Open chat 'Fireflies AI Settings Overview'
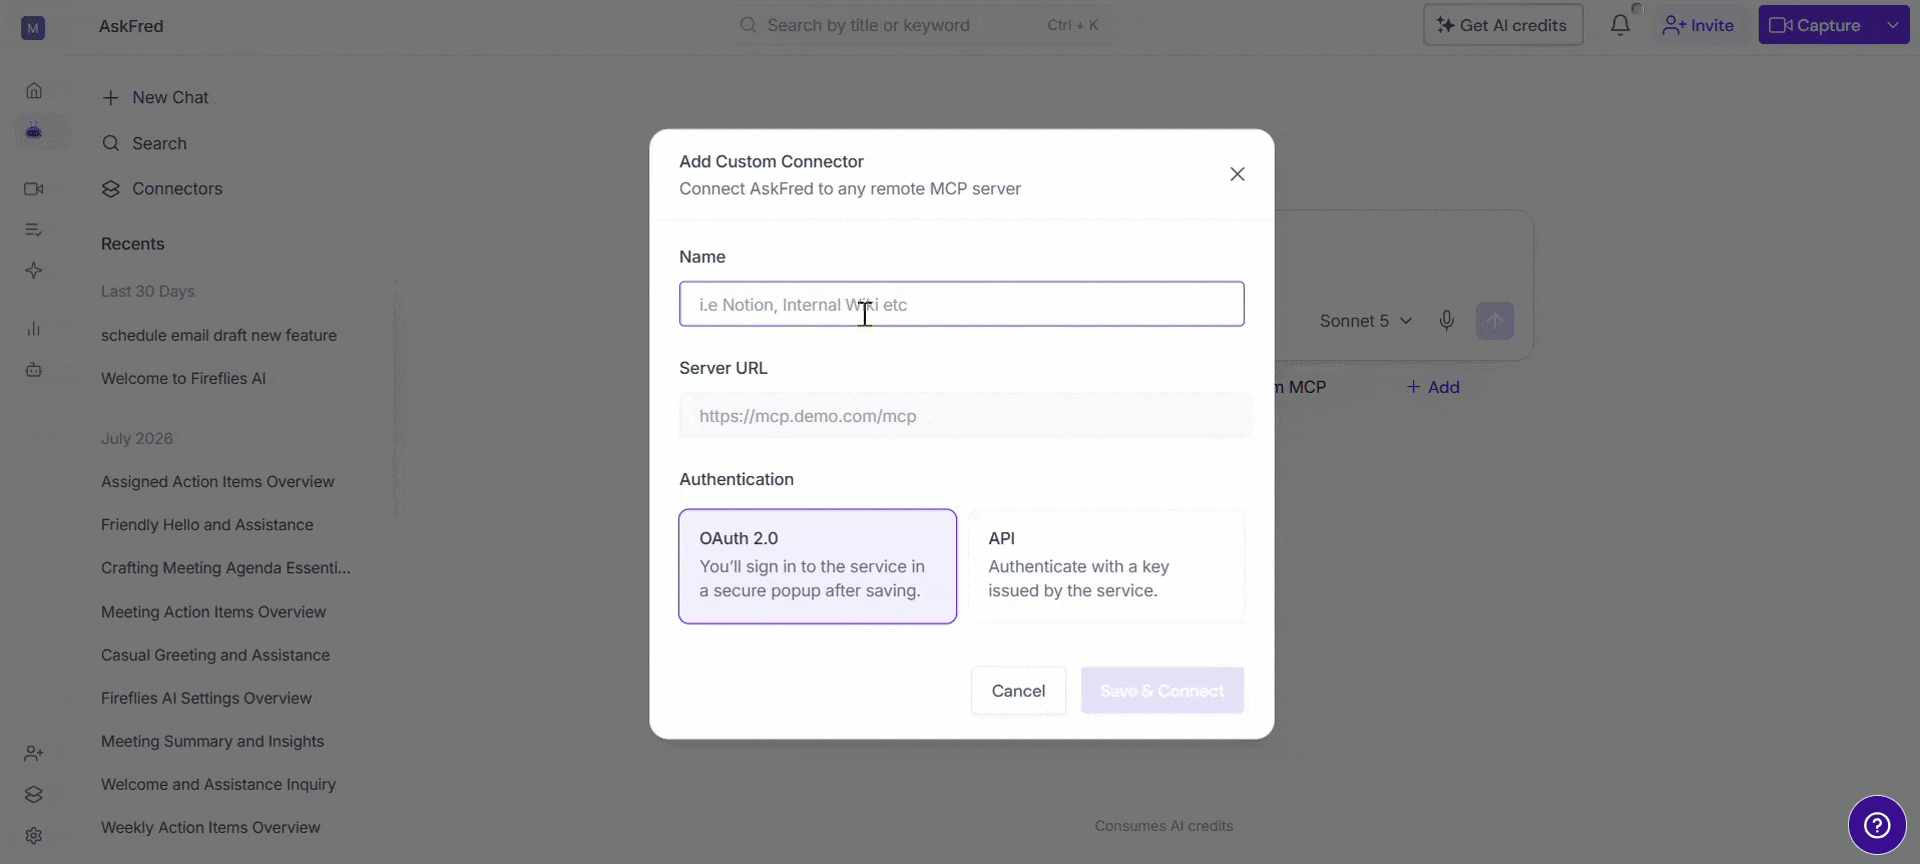Image resolution: width=1920 pixels, height=864 pixels. click(x=206, y=698)
